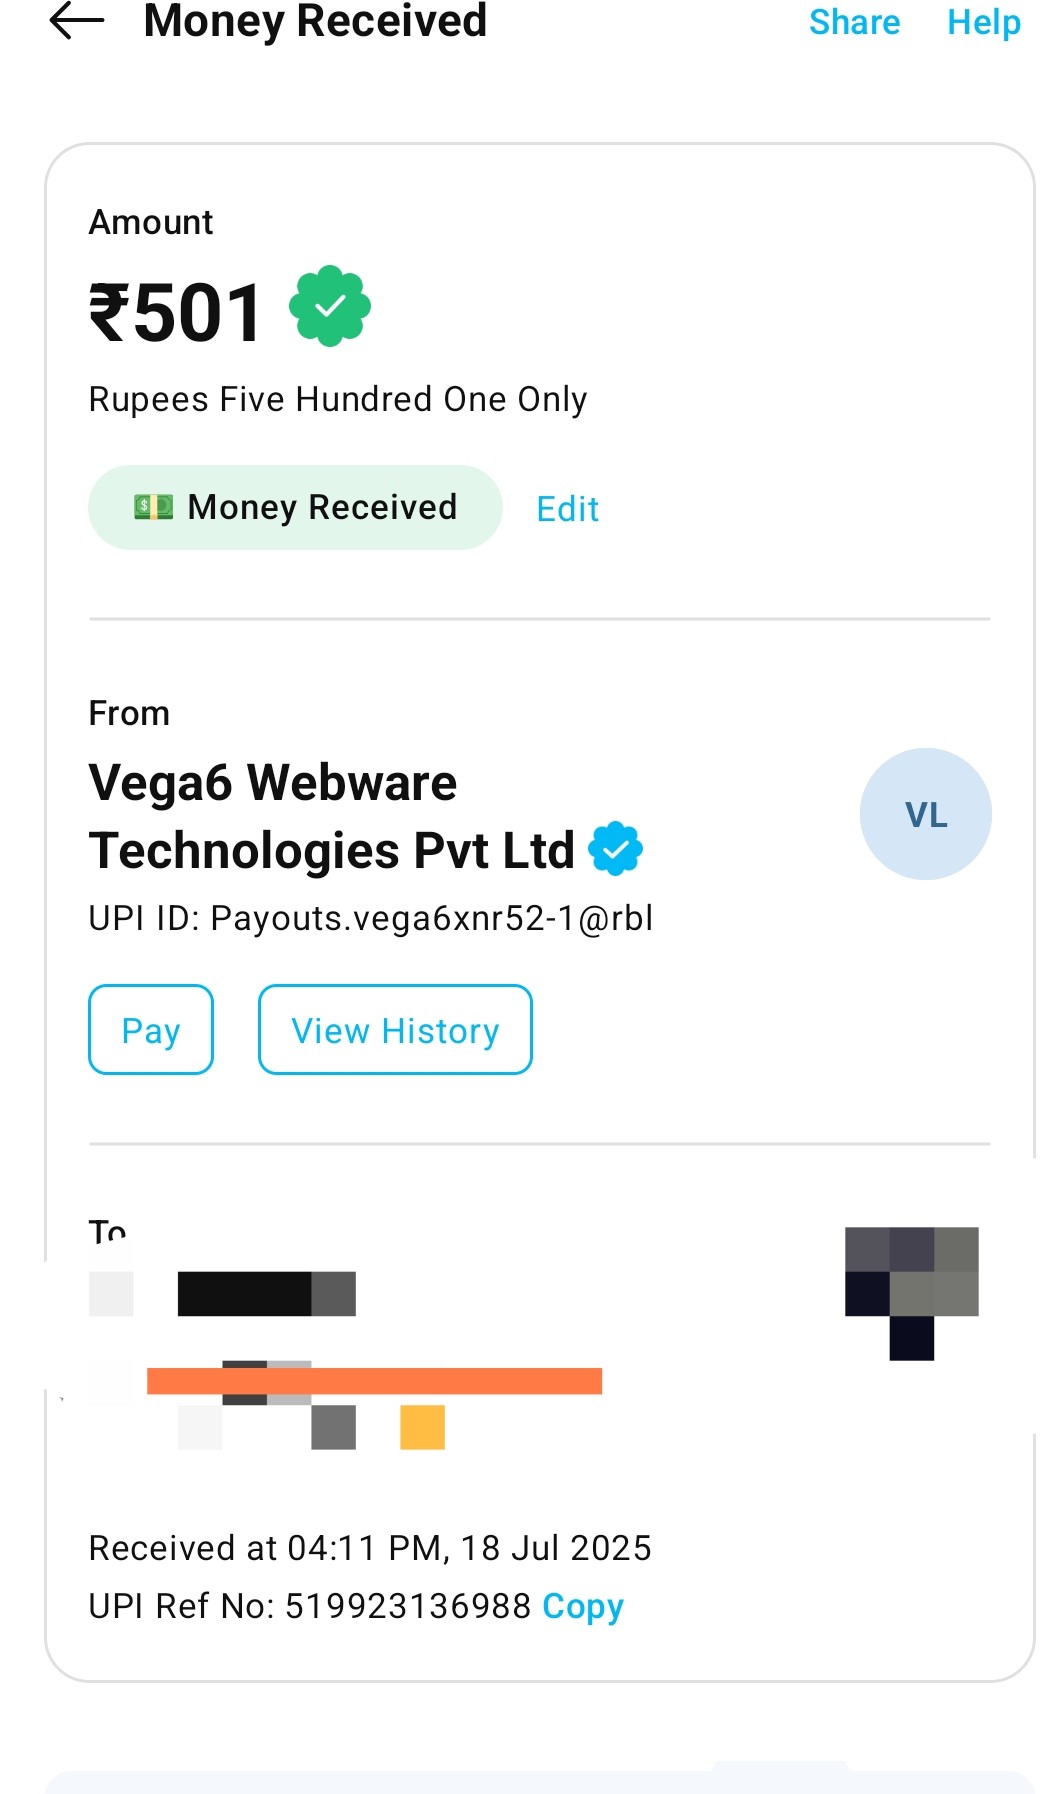The image size is (1058, 1794).
Task: Open View History for Vega6 Webware
Action: coord(395,1030)
